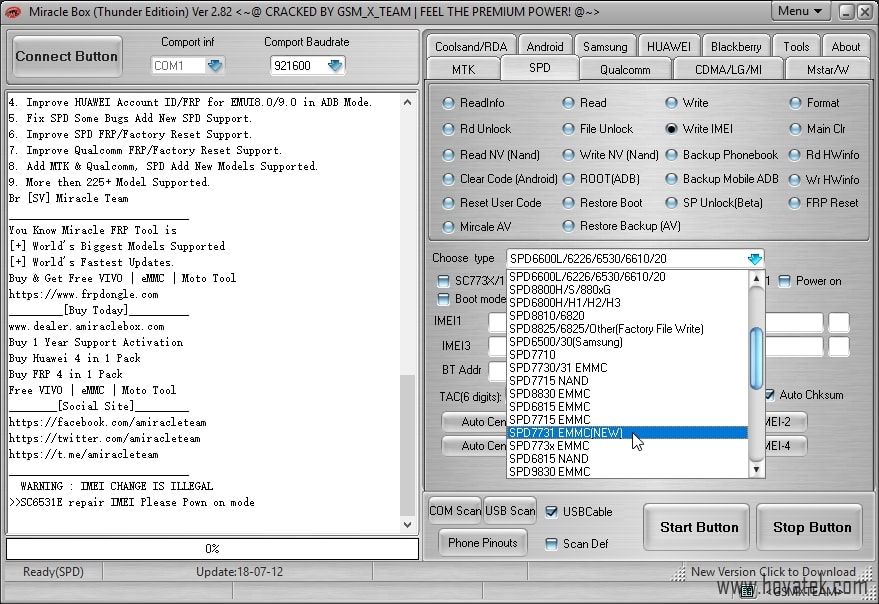Choose SPD8800H/S/880xG from type list
Screen dimensions: 879x604
[x=628, y=289]
